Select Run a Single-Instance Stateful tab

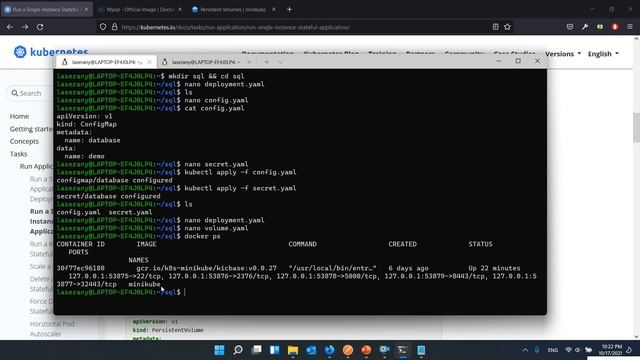click(47, 9)
